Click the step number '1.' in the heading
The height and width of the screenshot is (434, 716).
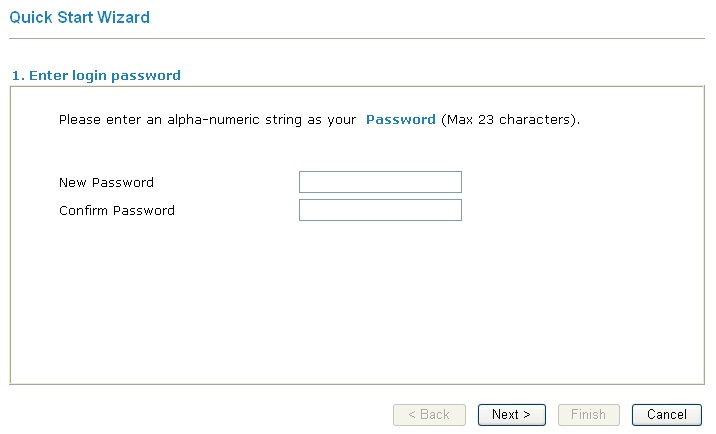click(x=17, y=75)
